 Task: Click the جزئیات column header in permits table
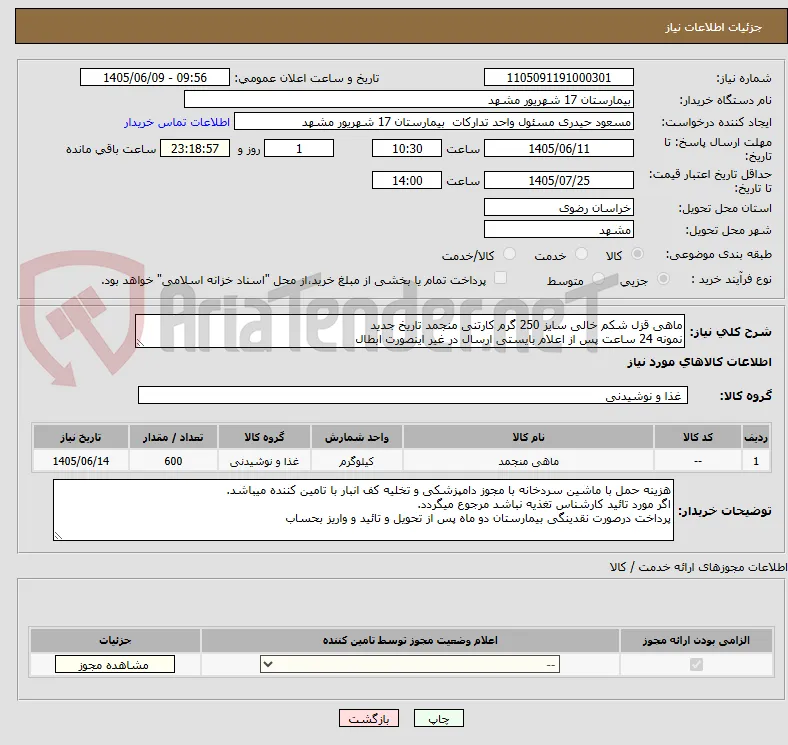click(115, 640)
